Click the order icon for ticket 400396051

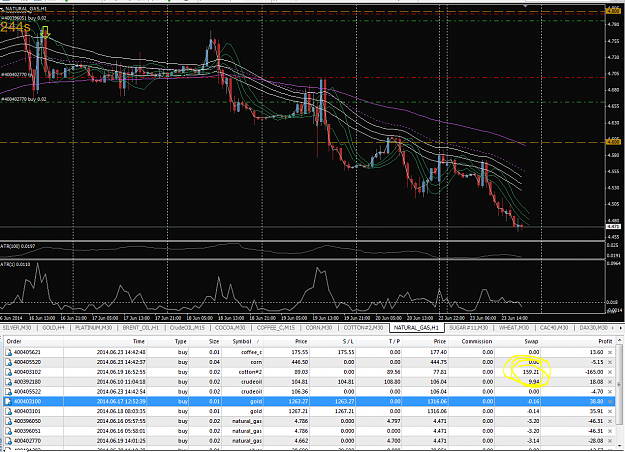tap(8, 431)
